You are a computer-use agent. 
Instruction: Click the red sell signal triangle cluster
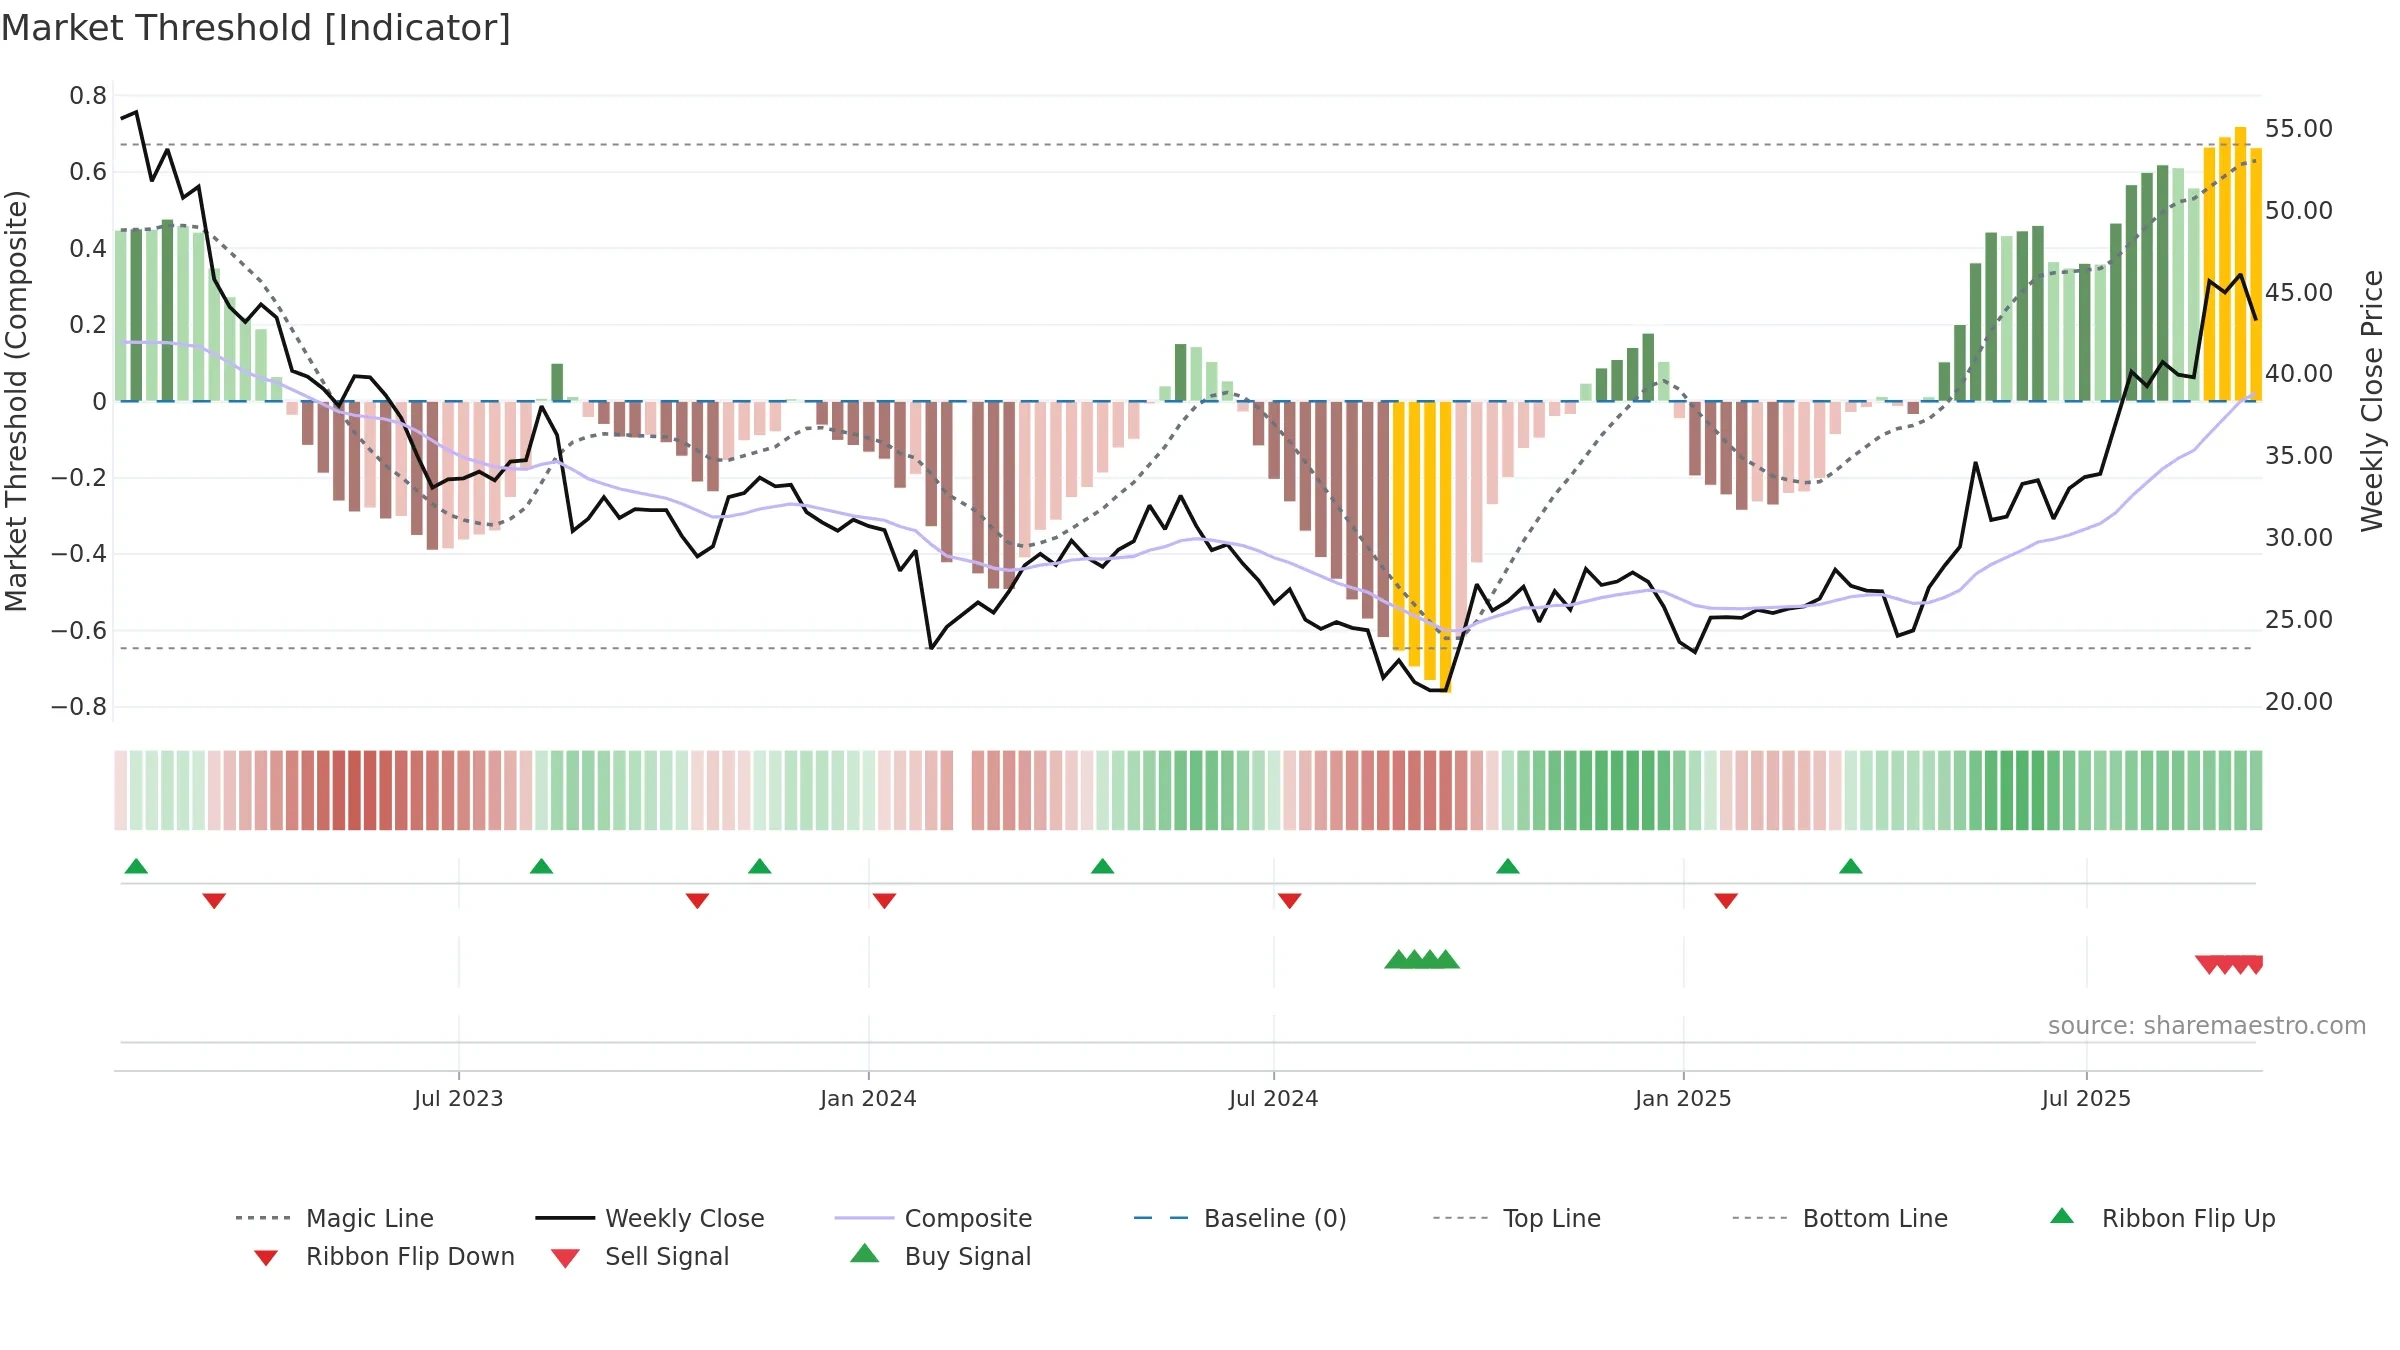(2229, 965)
